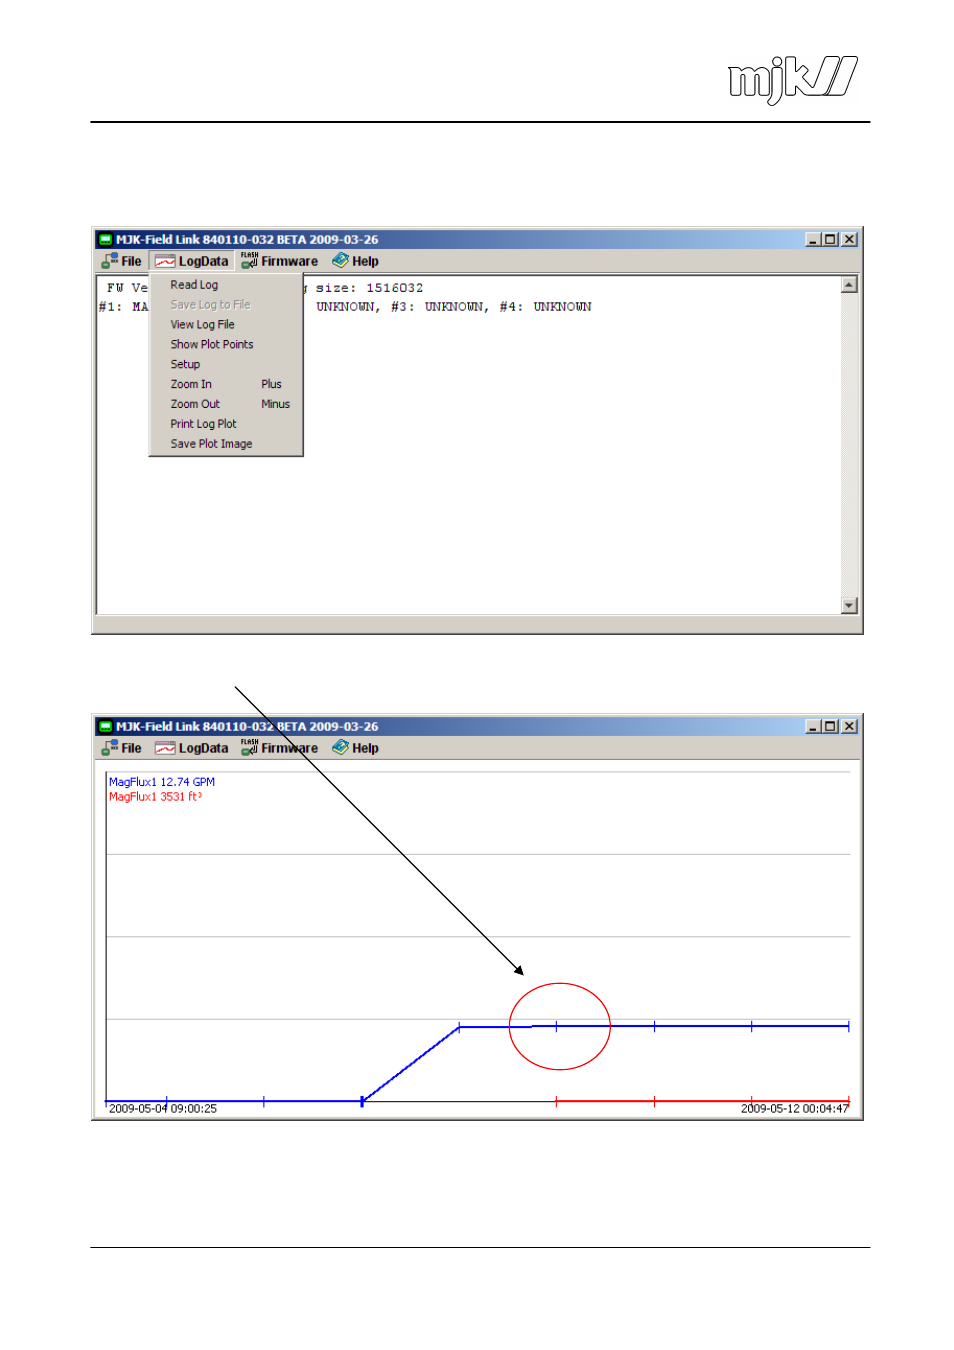Screen dimensions: 954x1350
Task: Choose Show Plot Points option
Action: point(211,345)
